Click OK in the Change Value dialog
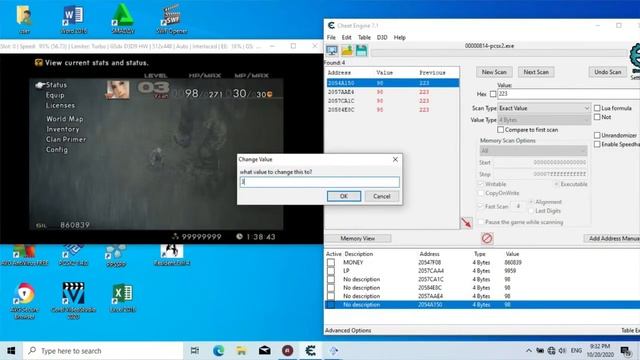Image resolution: width=640 pixels, height=360 pixels. (x=344, y=196)
